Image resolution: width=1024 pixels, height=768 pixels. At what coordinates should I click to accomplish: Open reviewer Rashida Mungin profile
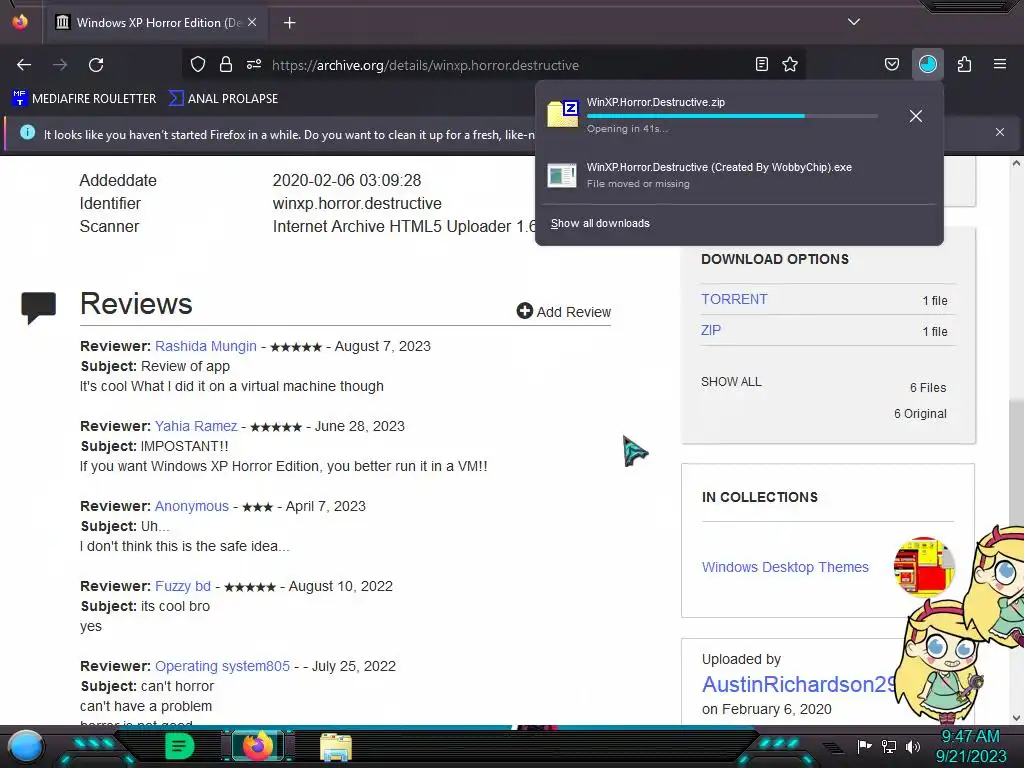(x=206, y=346)
